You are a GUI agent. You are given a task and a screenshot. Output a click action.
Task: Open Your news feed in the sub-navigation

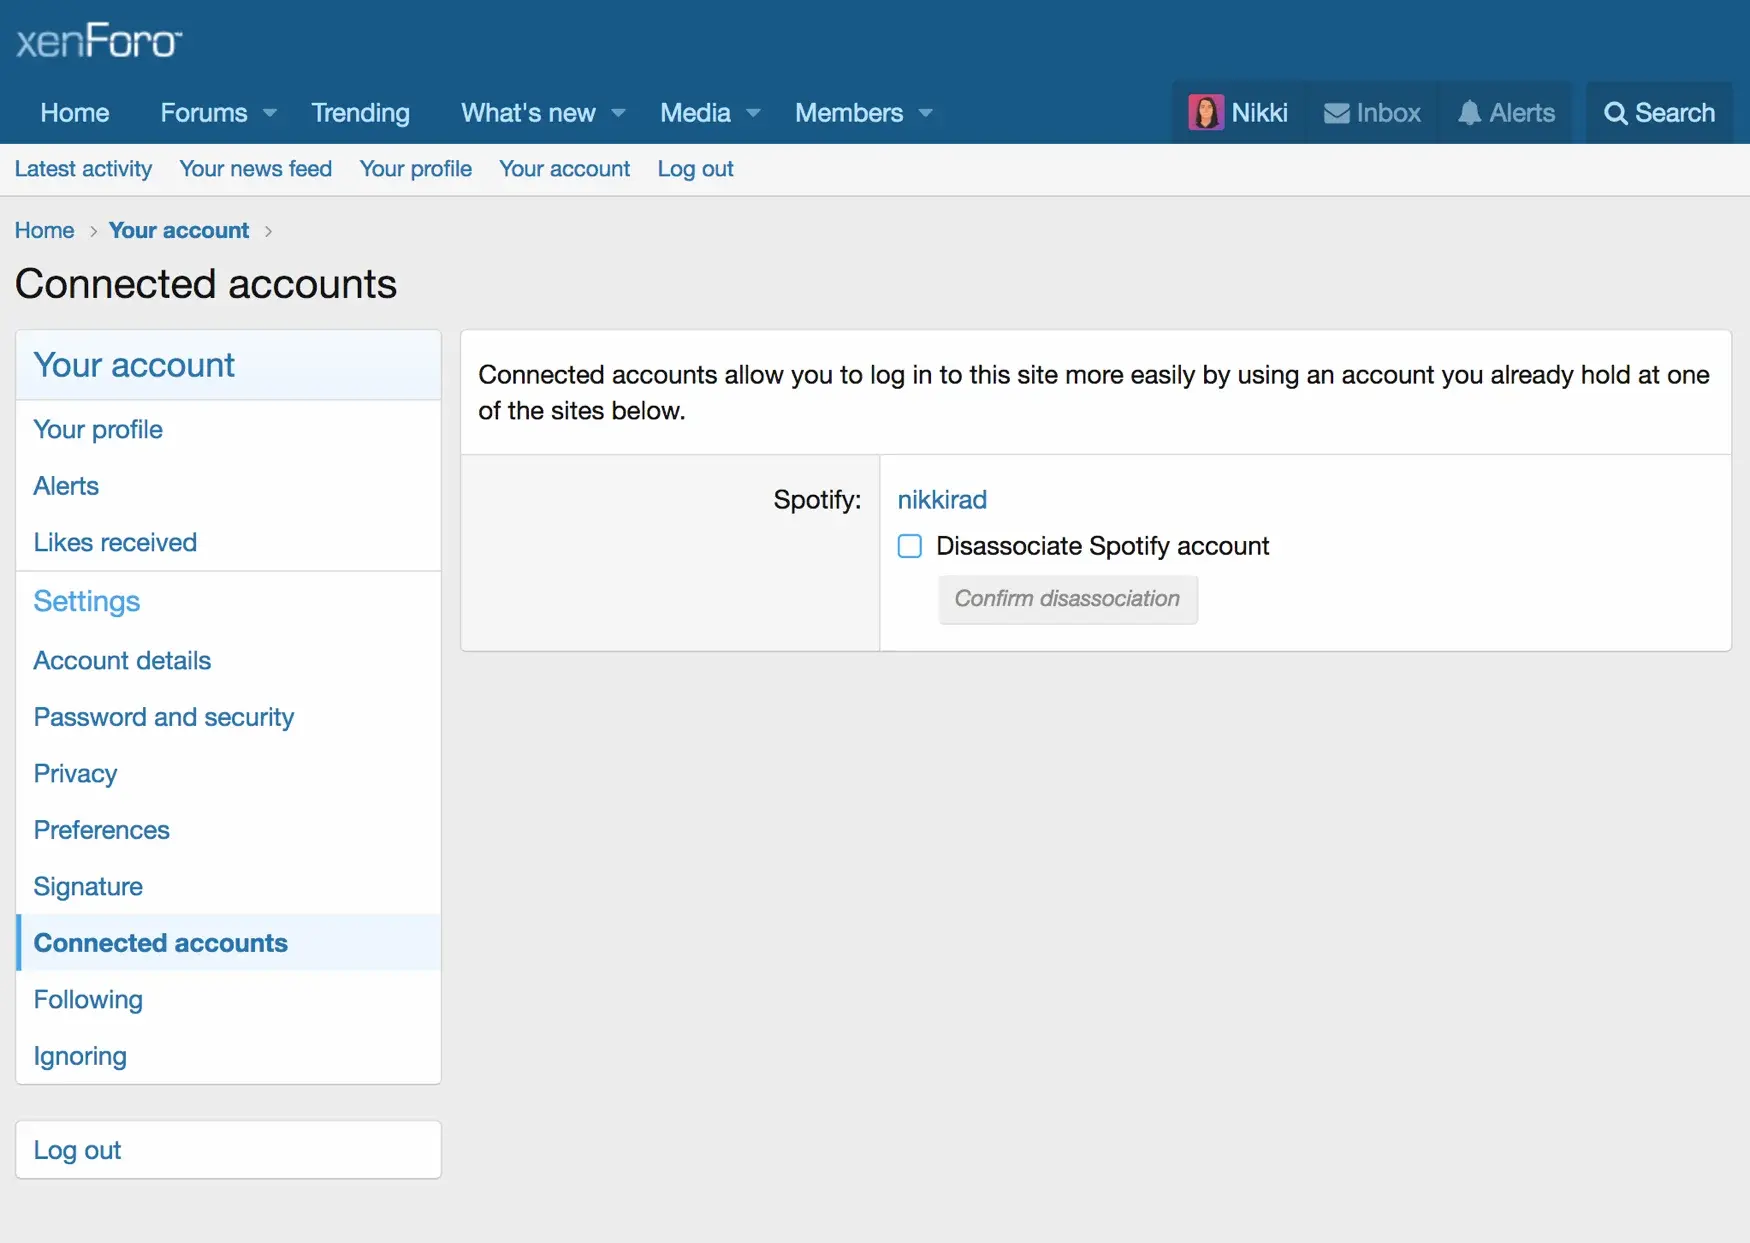pyautogui.click(x=255, y=169)
